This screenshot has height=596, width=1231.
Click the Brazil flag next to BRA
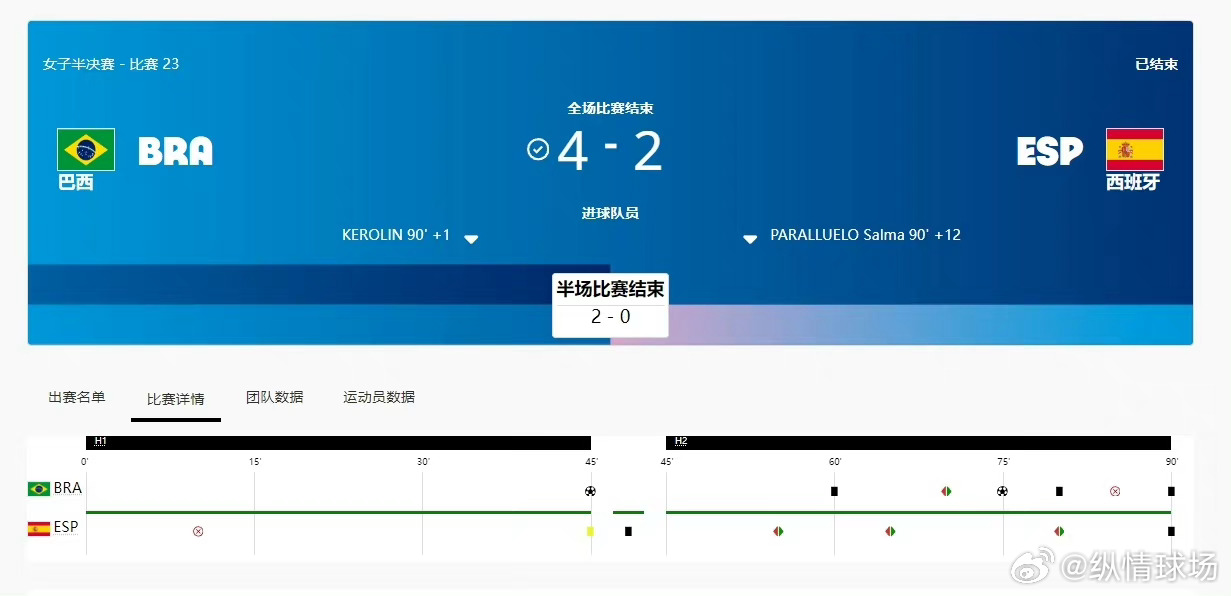[x=87, y=148]
